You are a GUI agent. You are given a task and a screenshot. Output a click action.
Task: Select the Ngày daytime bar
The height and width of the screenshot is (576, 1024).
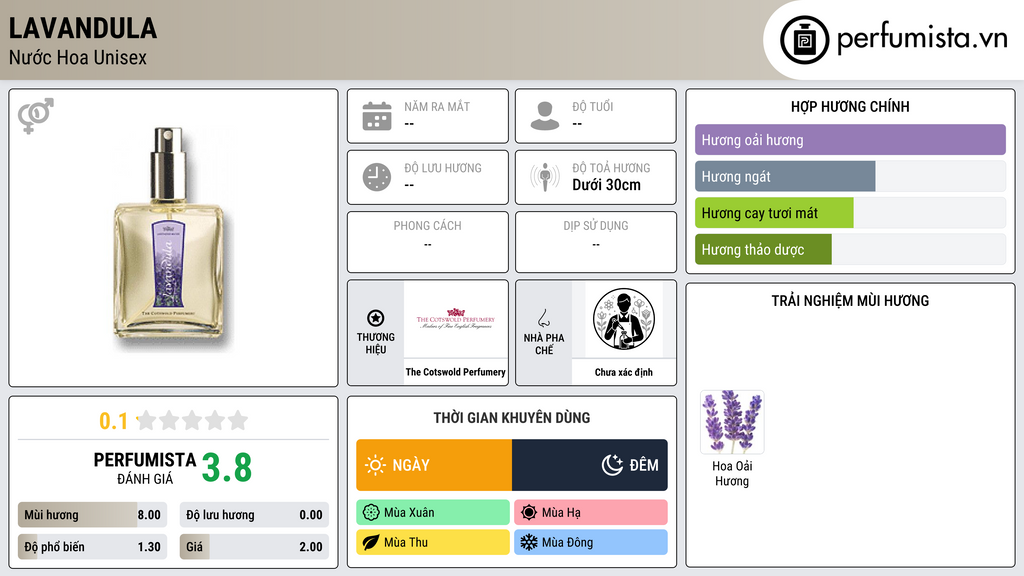pos(434,465)
